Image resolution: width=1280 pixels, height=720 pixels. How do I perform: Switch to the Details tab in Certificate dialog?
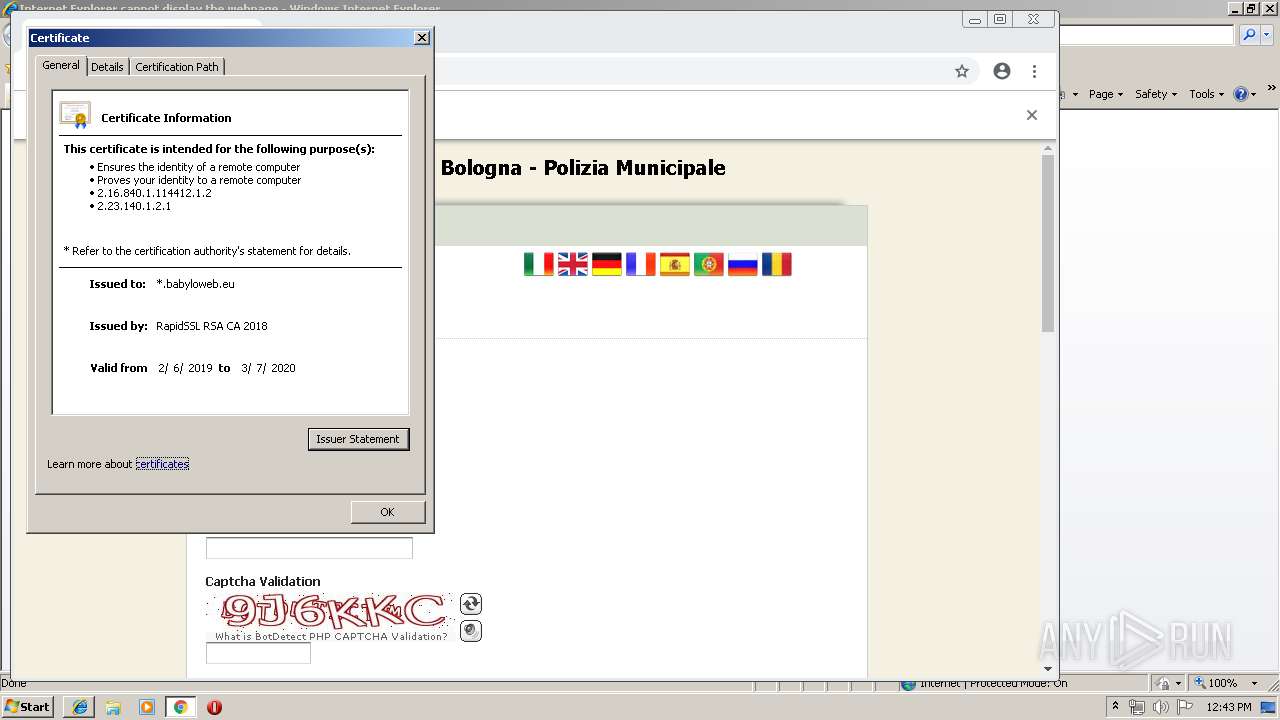(x=107, y=67)
